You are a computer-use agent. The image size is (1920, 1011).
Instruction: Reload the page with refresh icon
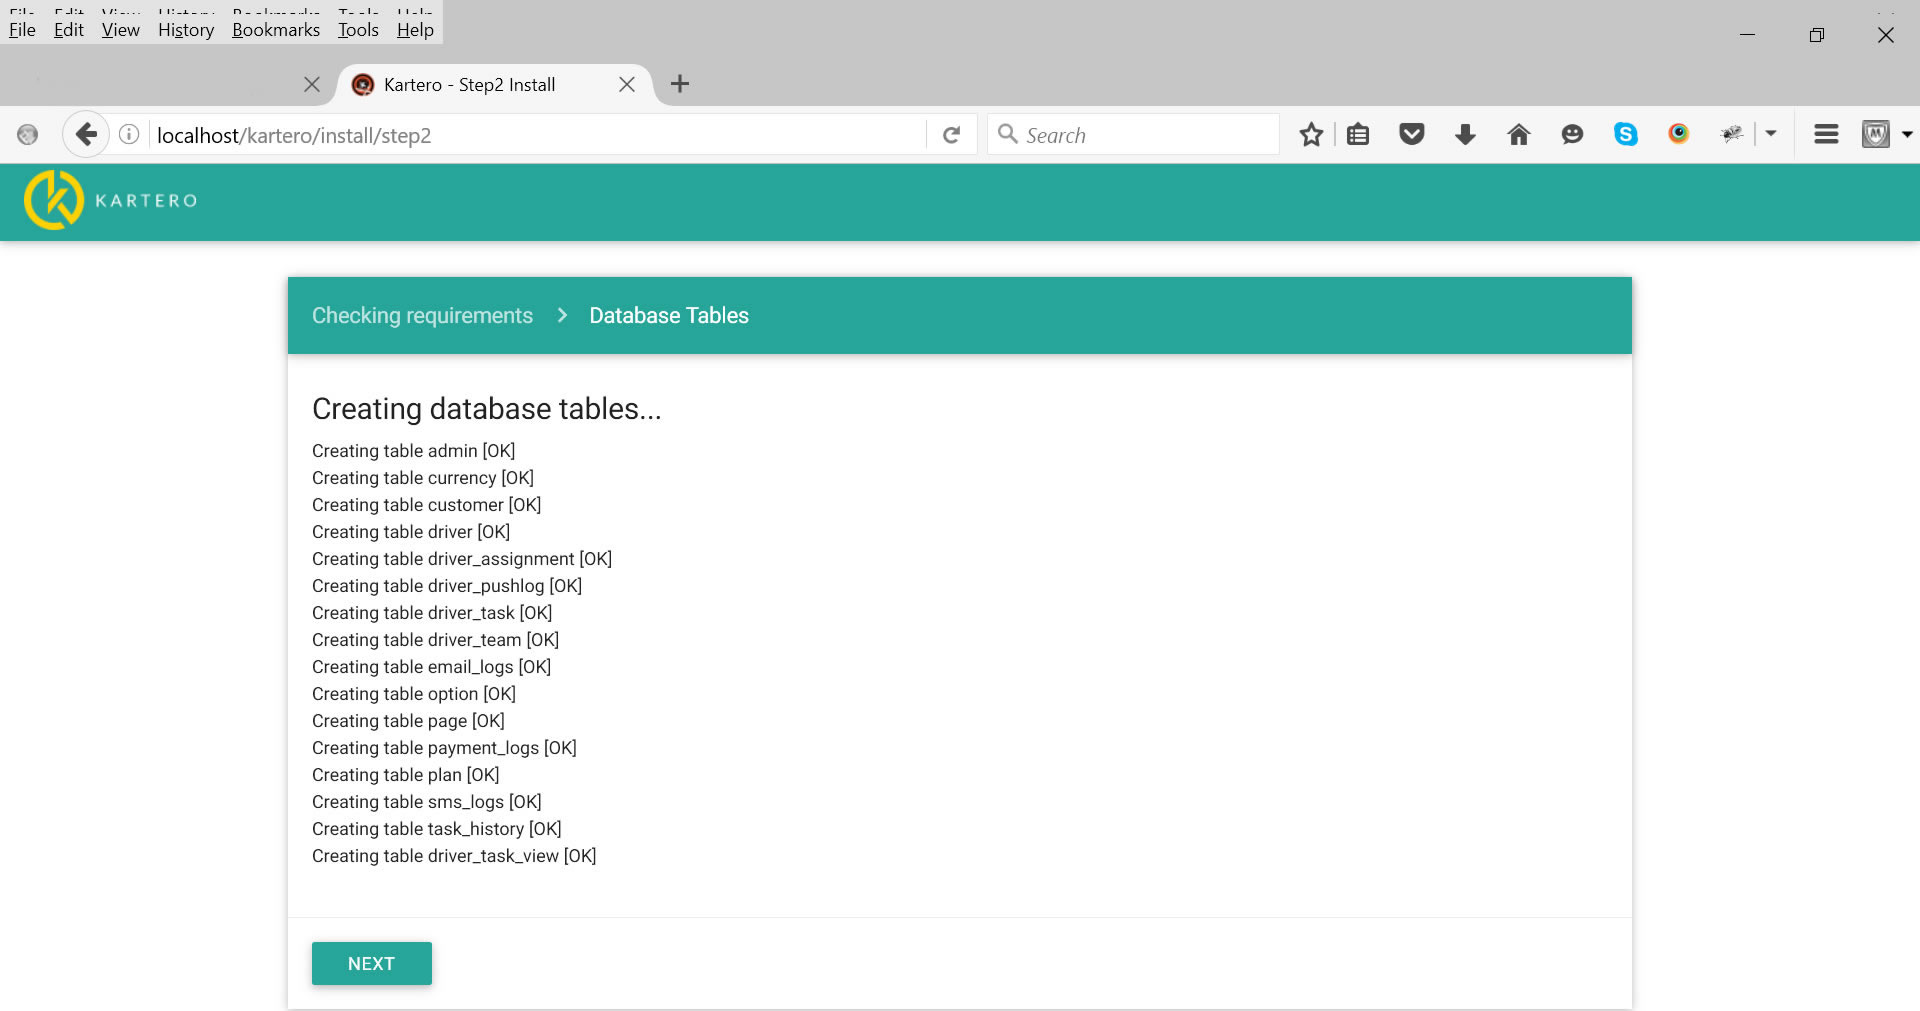951,135
